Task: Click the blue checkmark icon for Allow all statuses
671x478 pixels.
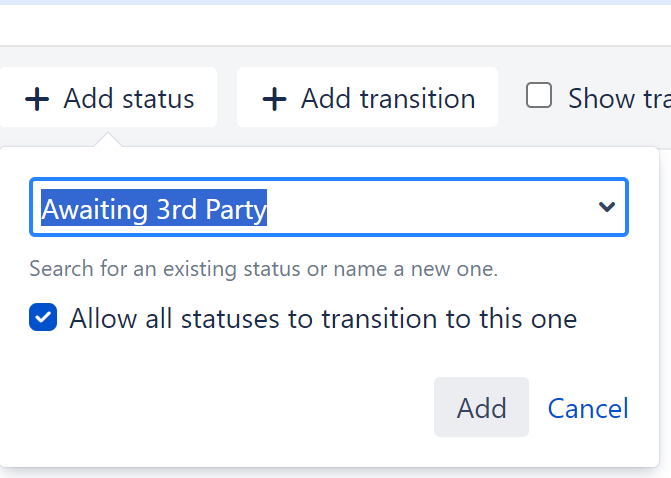Action: (43, 319)
